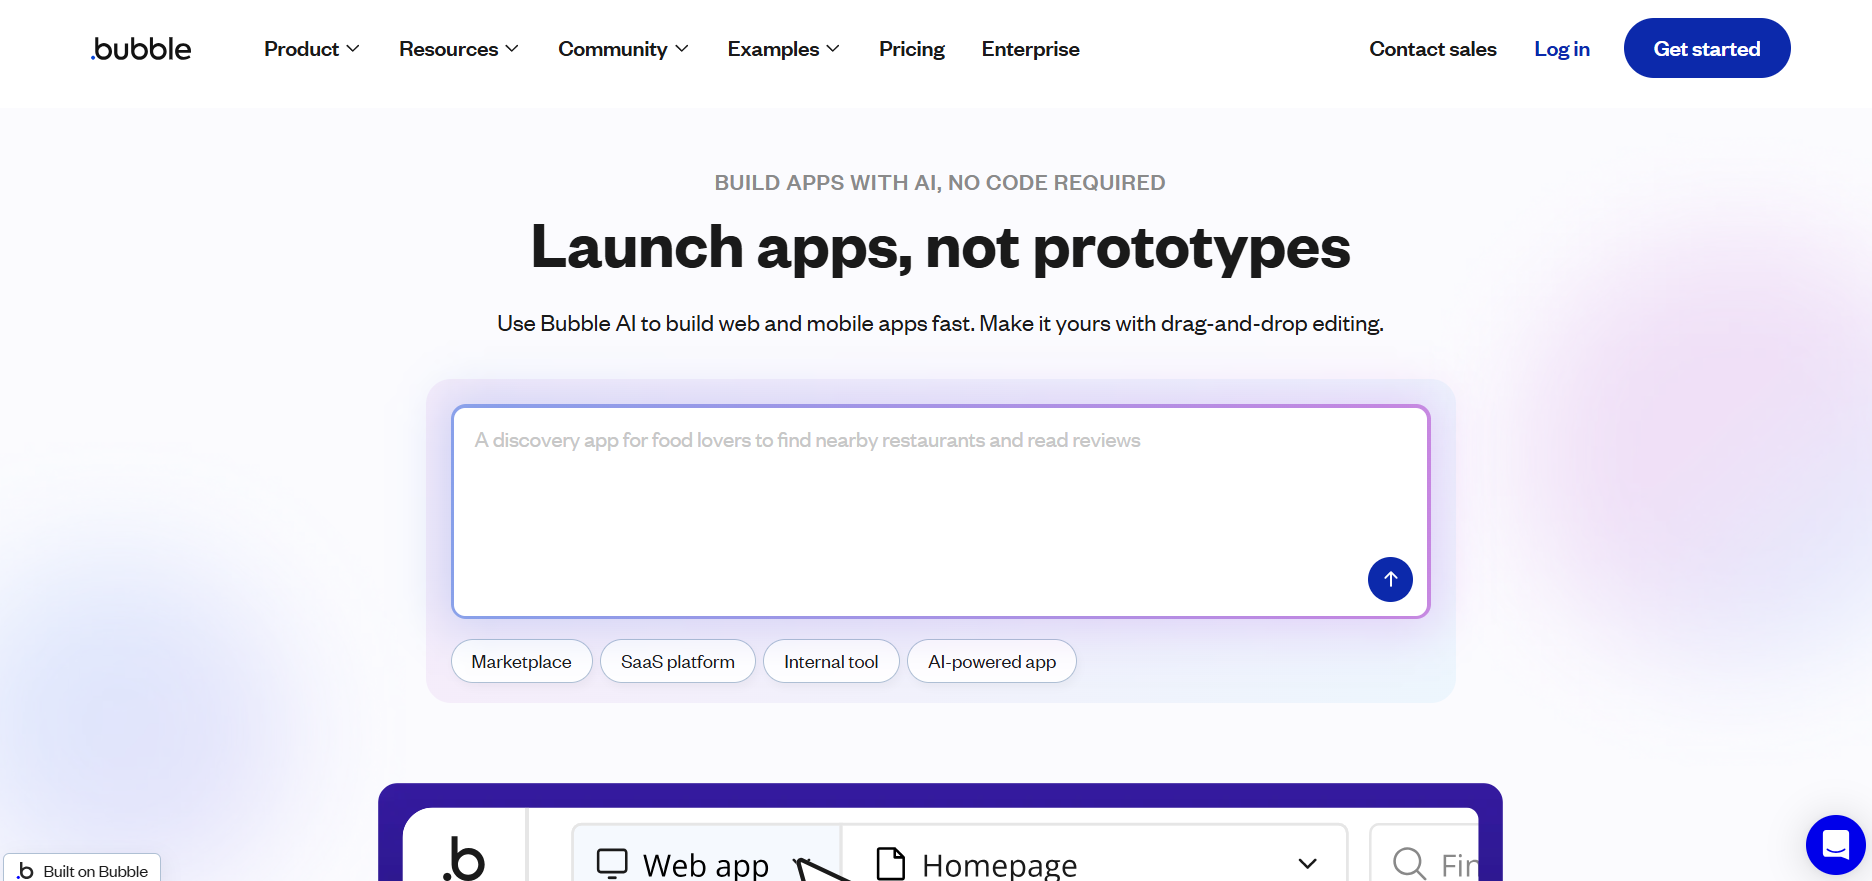Click the Bubble logo in header
This screenshot has height=881, width=1872.
(x=141, y=49)
